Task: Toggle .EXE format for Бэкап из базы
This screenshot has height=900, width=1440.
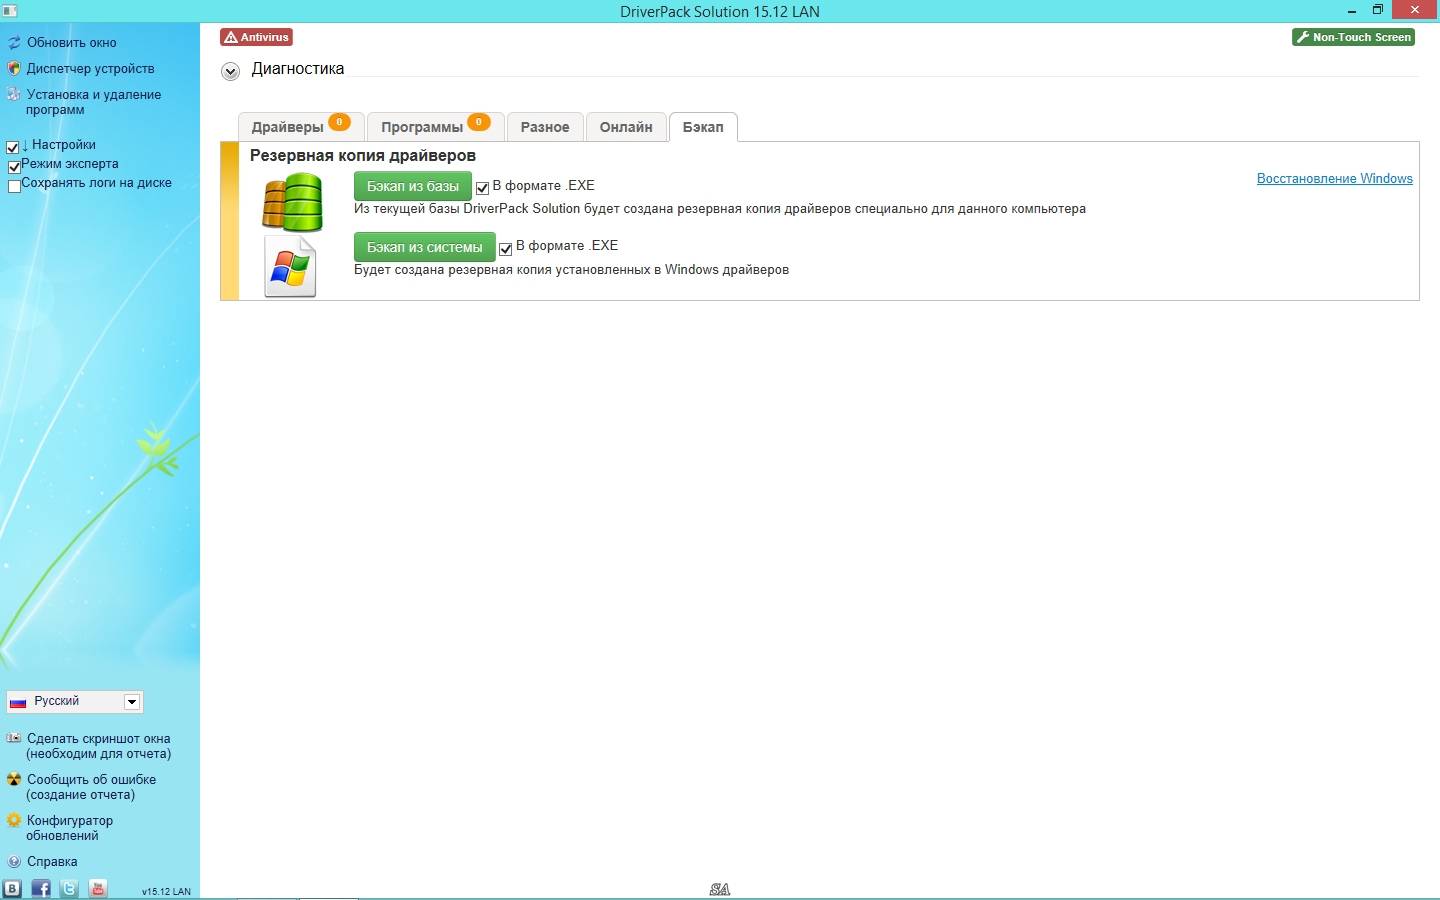Action: point(482,187)
